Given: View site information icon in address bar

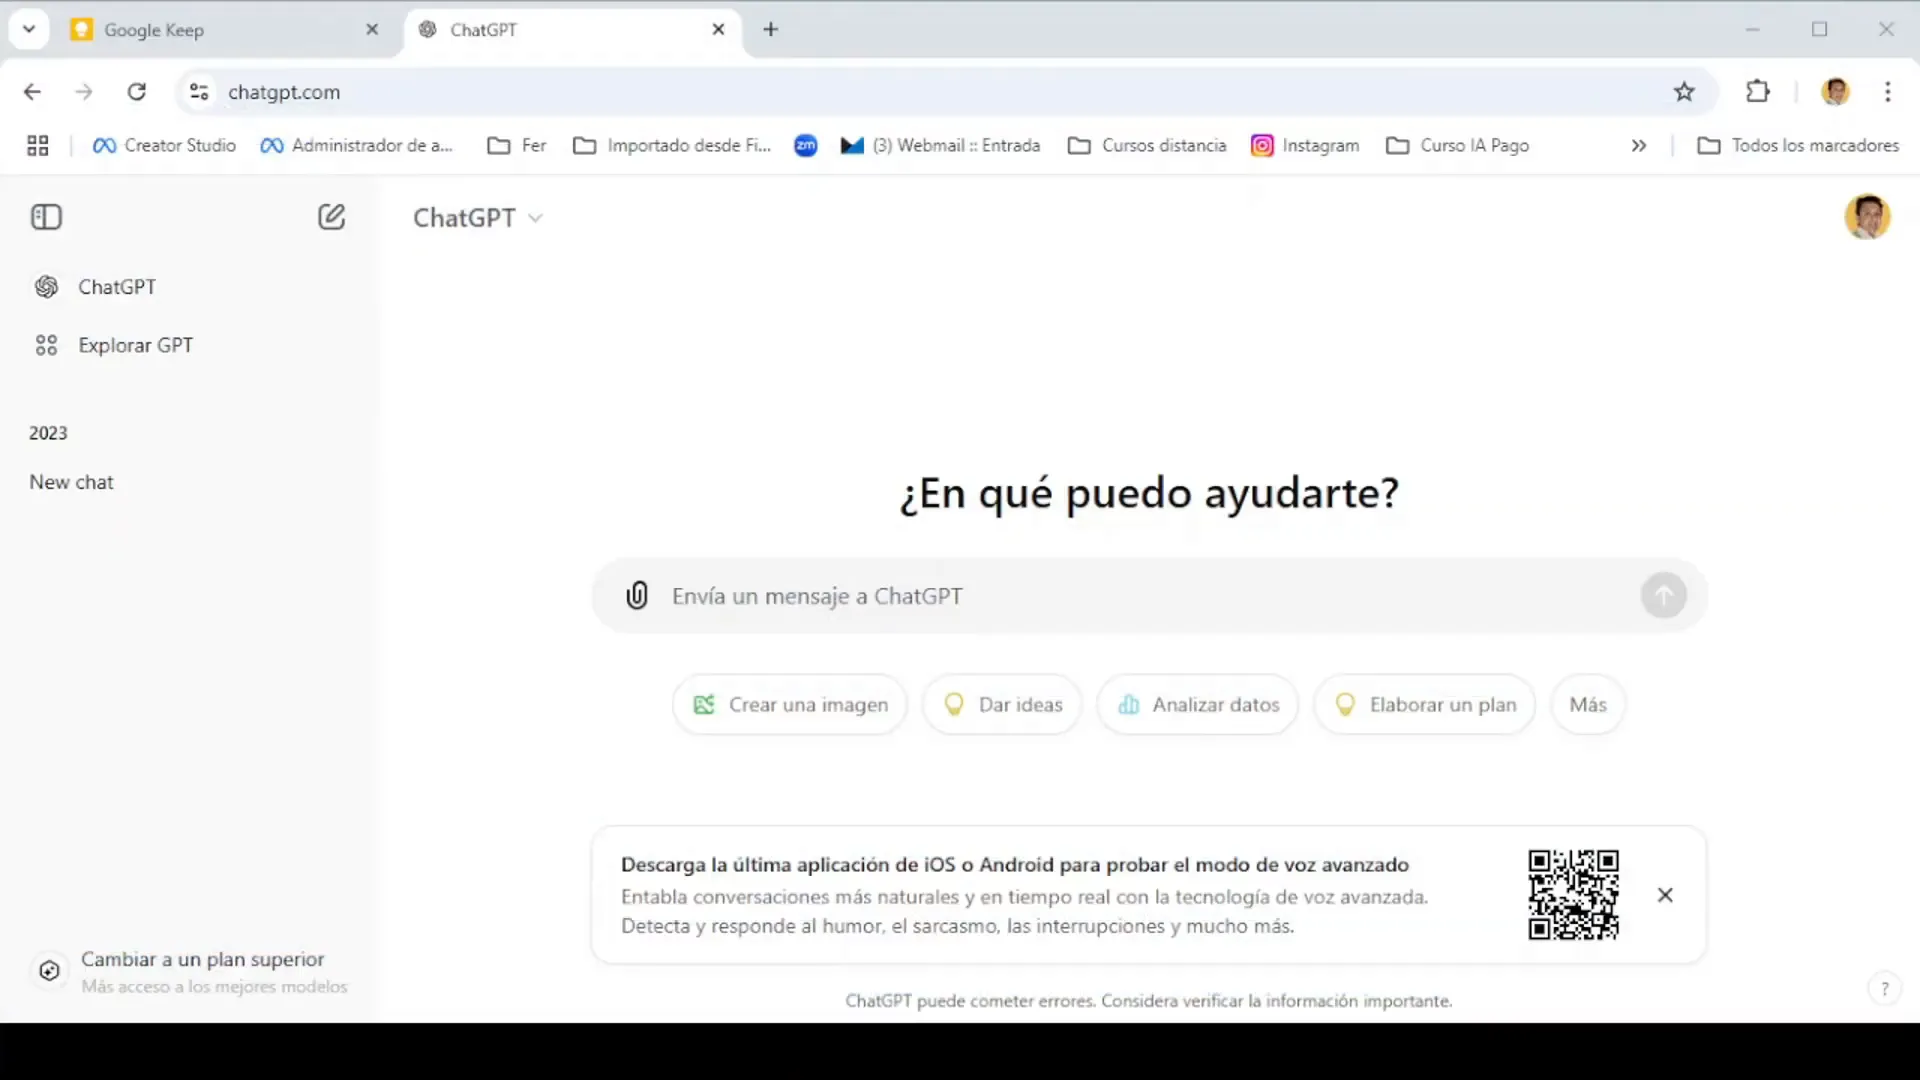Looking at the screenshot, I should coord(199,92).
